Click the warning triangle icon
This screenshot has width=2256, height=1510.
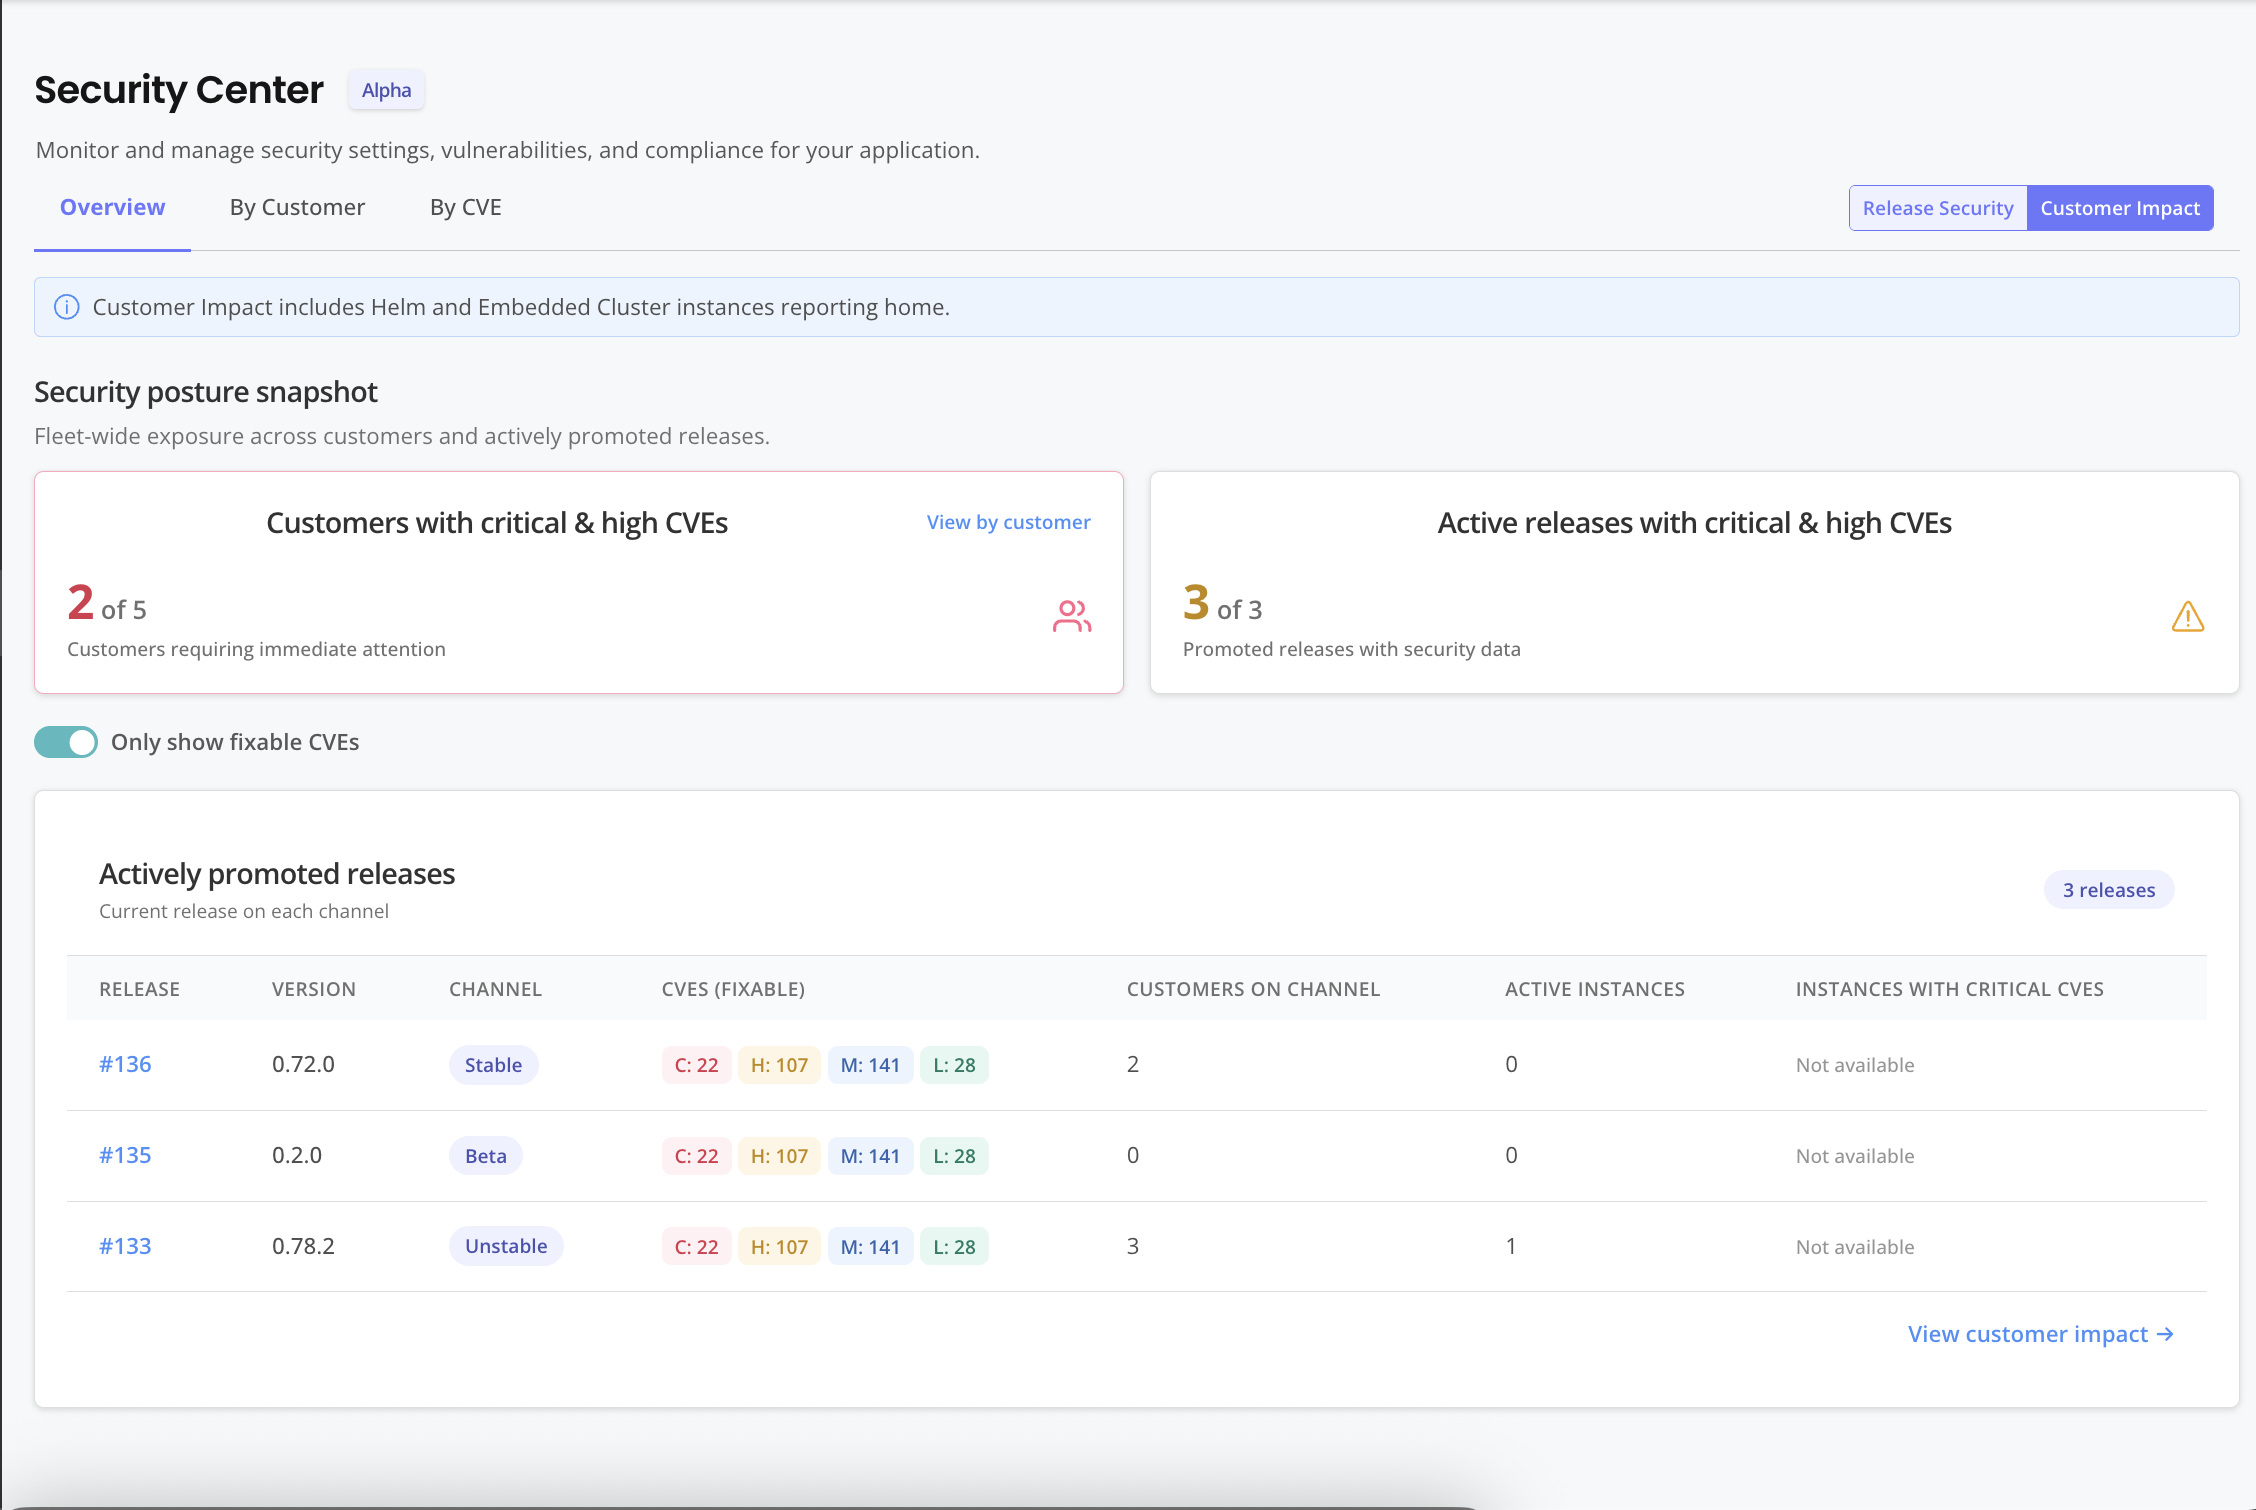(2188, 616)
